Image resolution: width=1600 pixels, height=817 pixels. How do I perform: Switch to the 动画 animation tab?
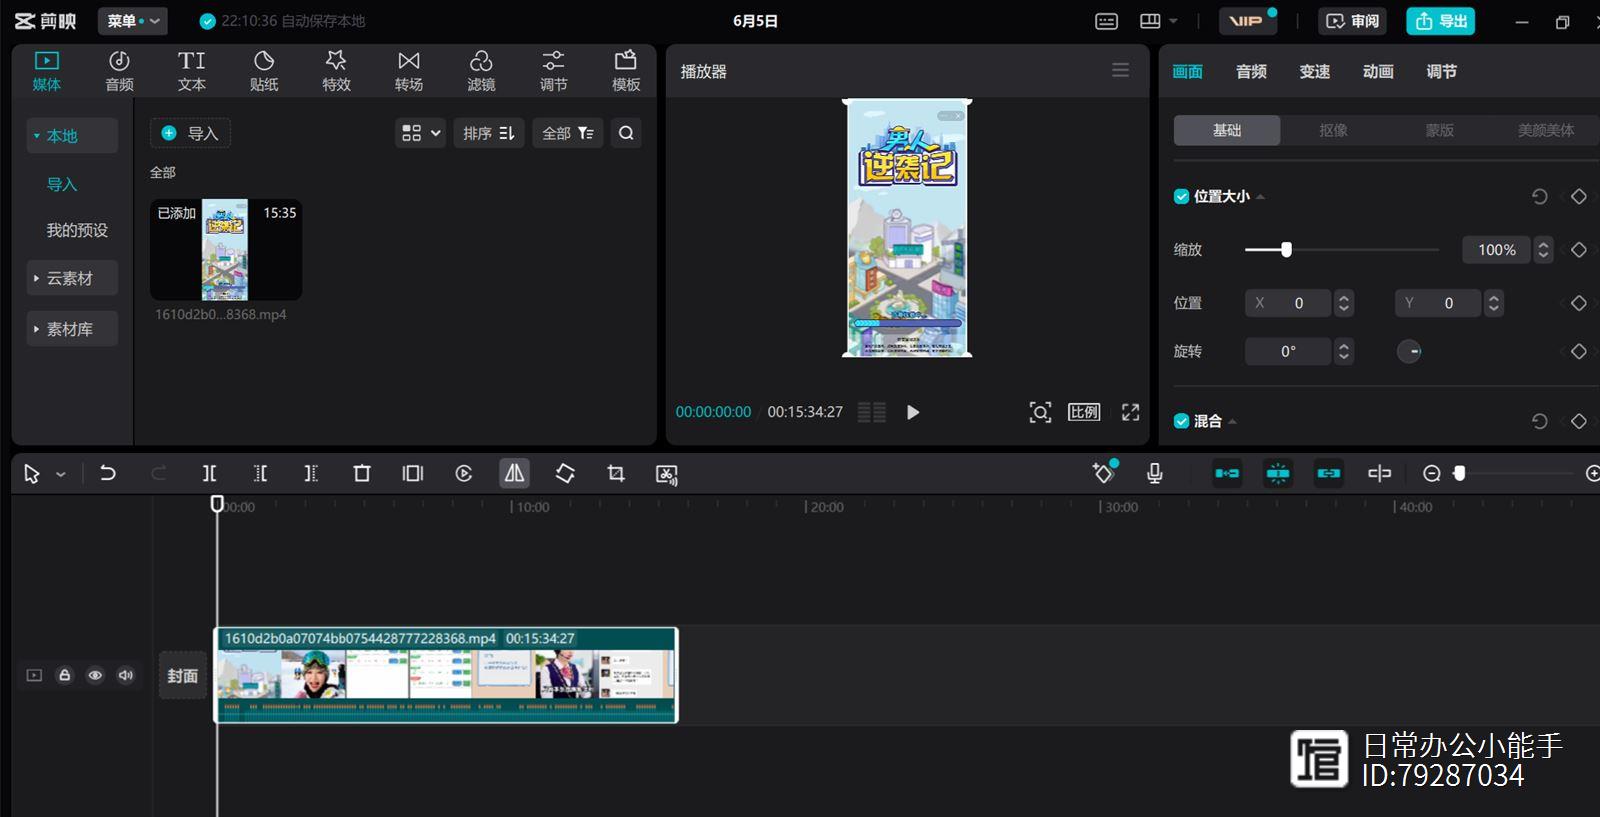pos(1378,71)
